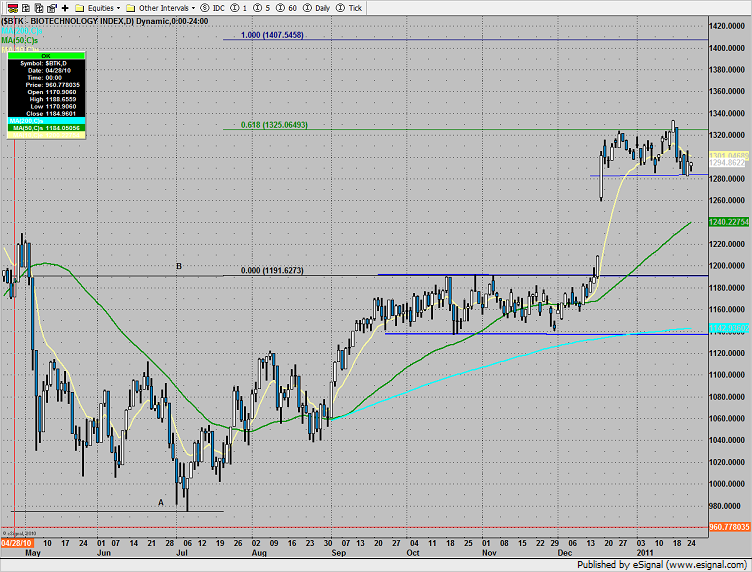This screenshot has height=572, width=752.
Task: Click the Other Intervals folder icon
Action: pyautogui.click(x=131, y=7)
